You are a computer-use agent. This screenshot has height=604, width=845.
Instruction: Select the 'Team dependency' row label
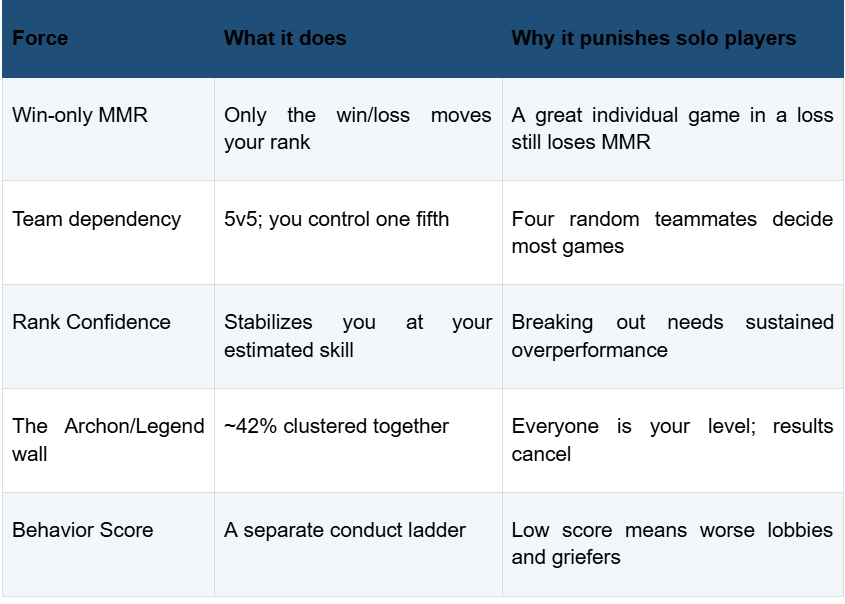[x=96, y=220]
